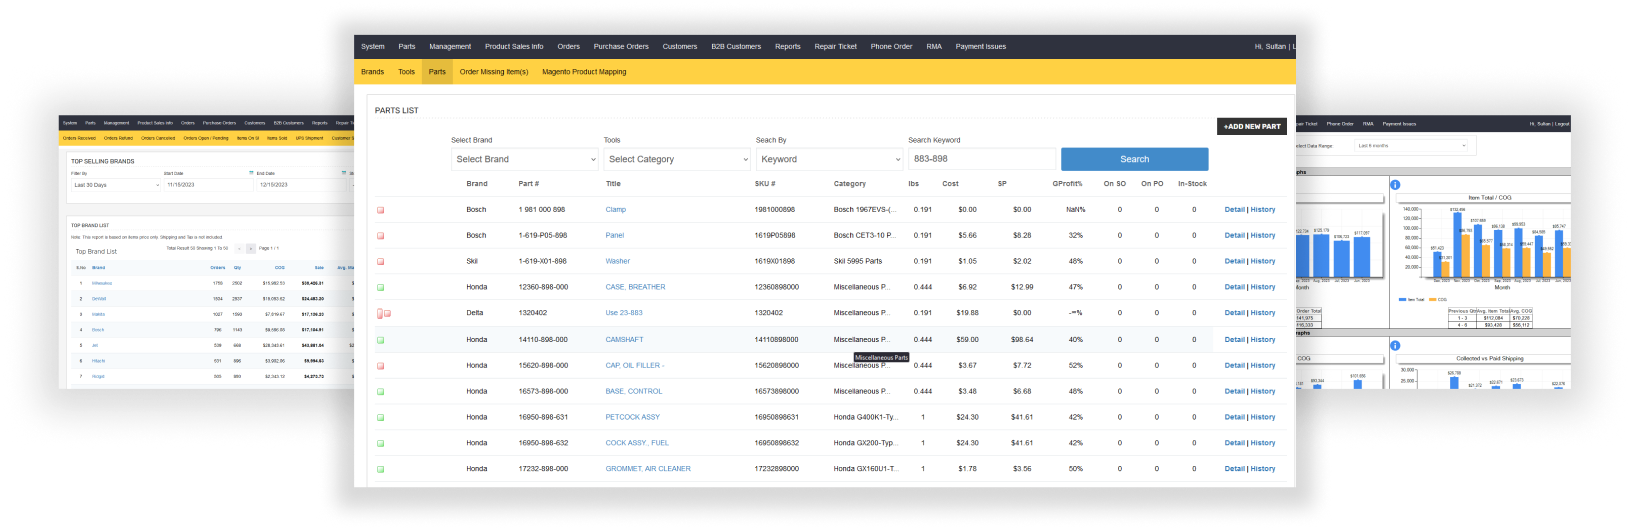Screen dimensions: 1629x530
Task: Open Last 6 months date range dropdown
Action: click(x=1412, y=146)
